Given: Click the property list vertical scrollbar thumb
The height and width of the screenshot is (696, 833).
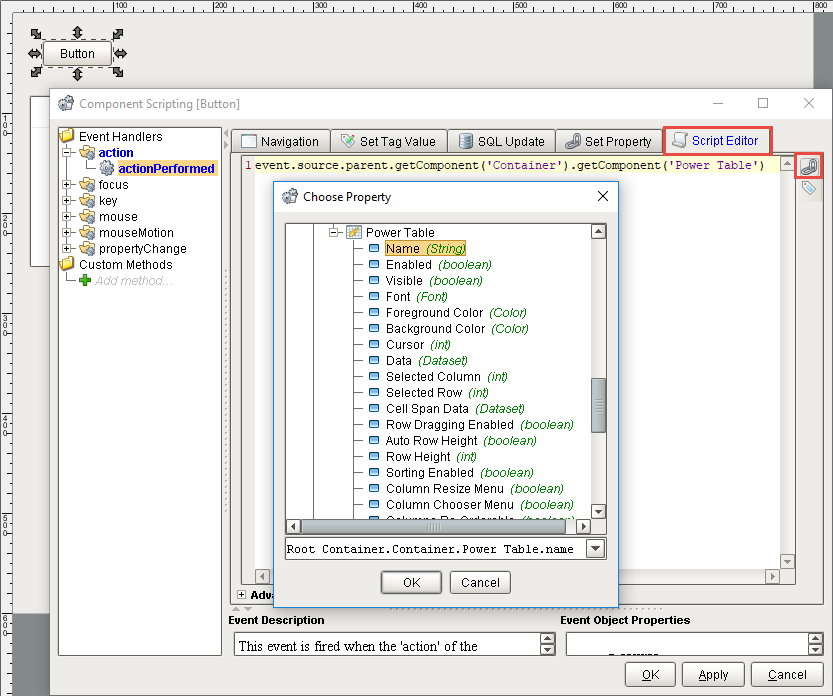Looking at the screenshot, I should click(598, 405).
